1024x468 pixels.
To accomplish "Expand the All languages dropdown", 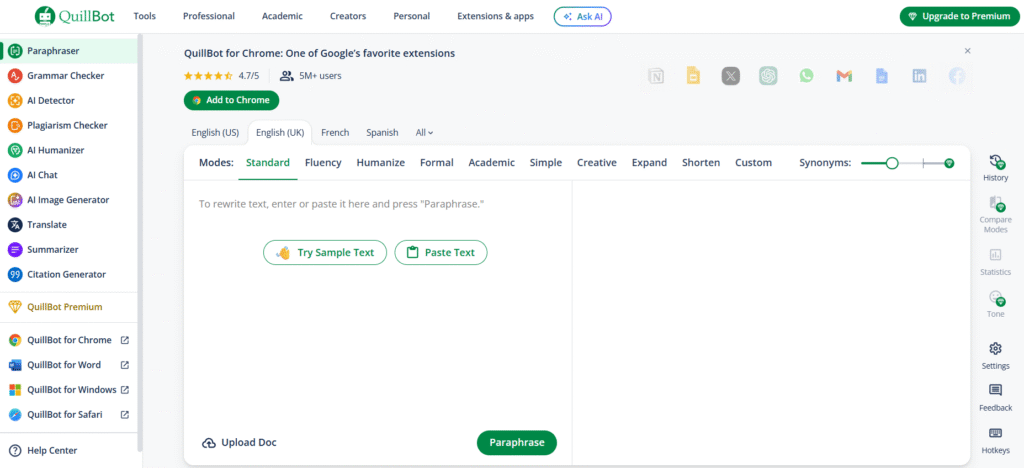I will (424, 133).
